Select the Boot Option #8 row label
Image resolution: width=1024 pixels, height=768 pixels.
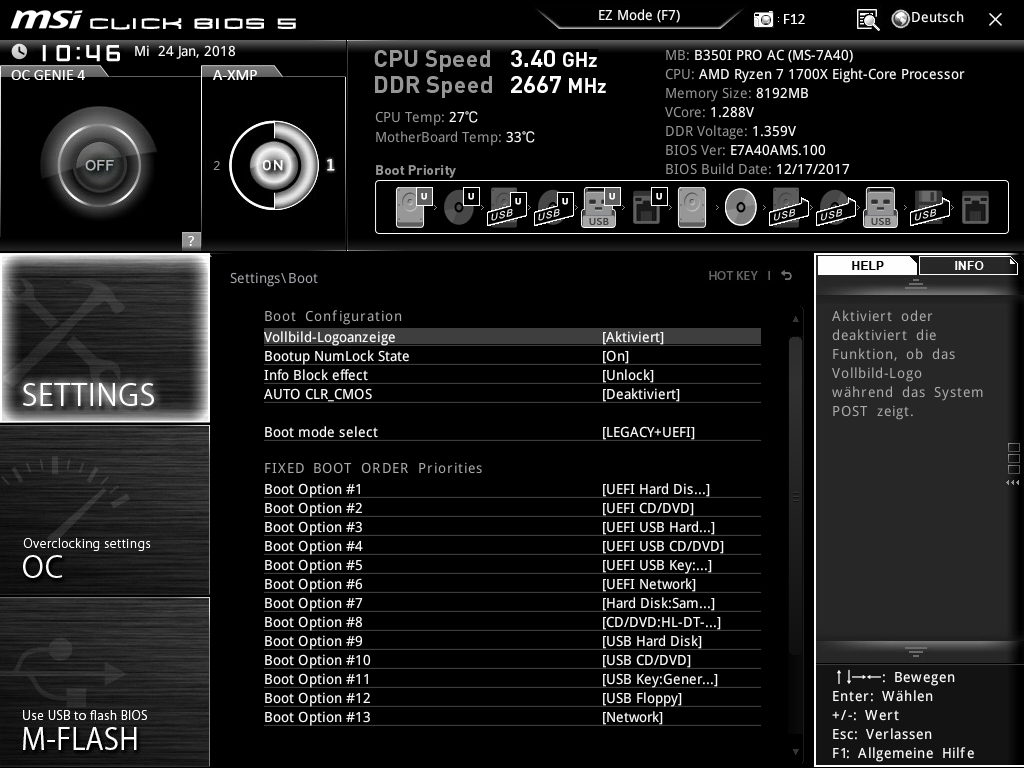pyautogui.click(x=313, y=622)
